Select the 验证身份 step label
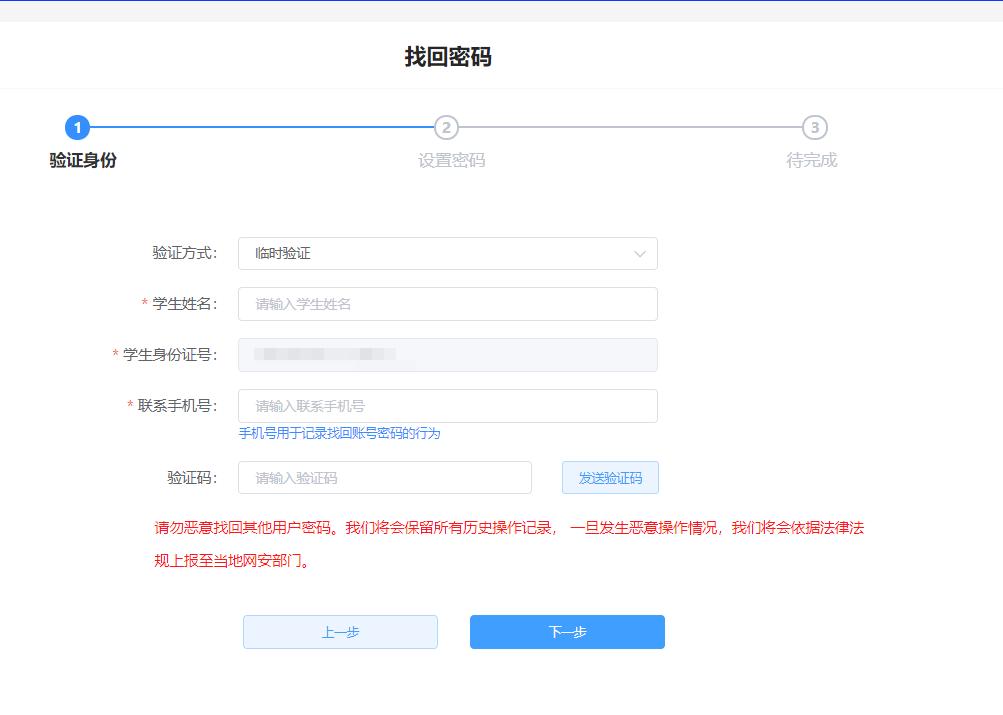This screenshot has height=715, width=1003. (83, 160)
